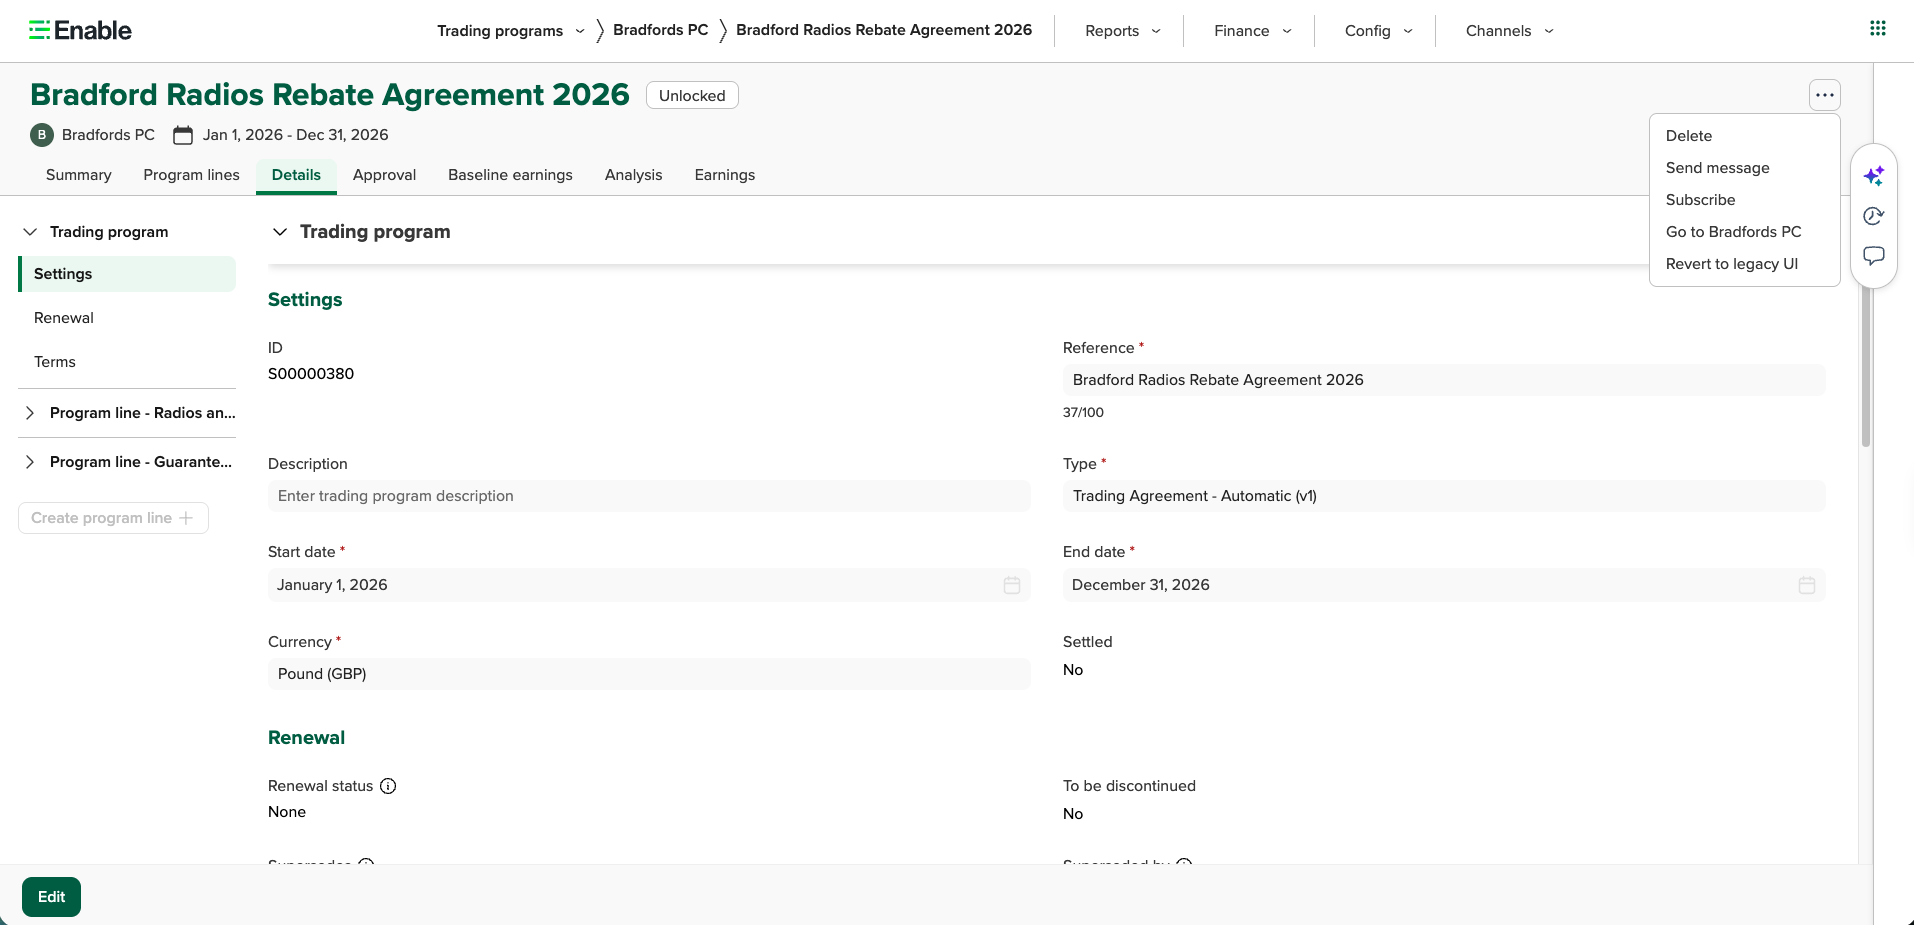Viewport: 1914px width, 925px height.
Task: Open the comments speech bubble icon
Action: pos(1874,256)
